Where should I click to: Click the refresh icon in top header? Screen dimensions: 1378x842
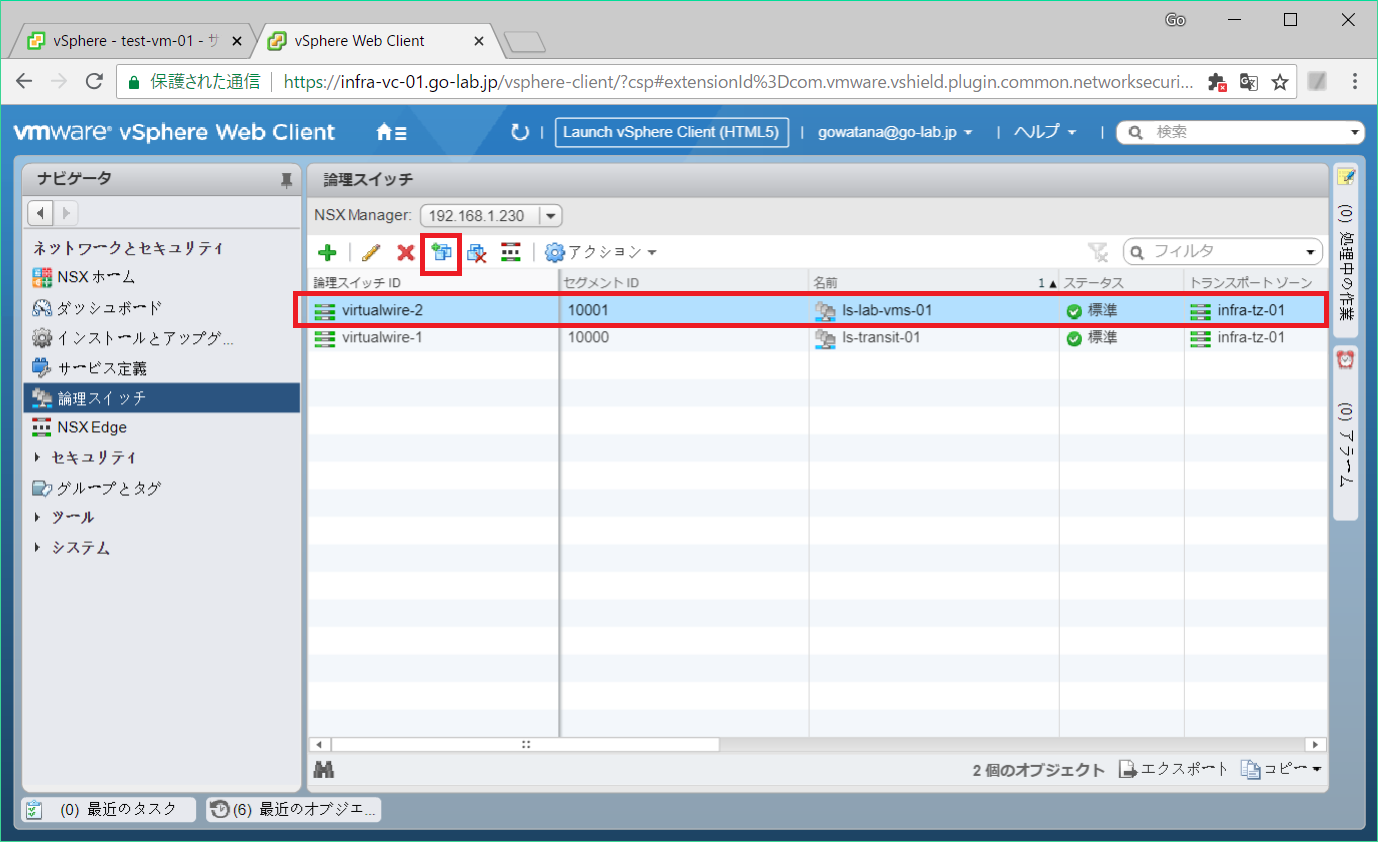(x=519, y=132)
